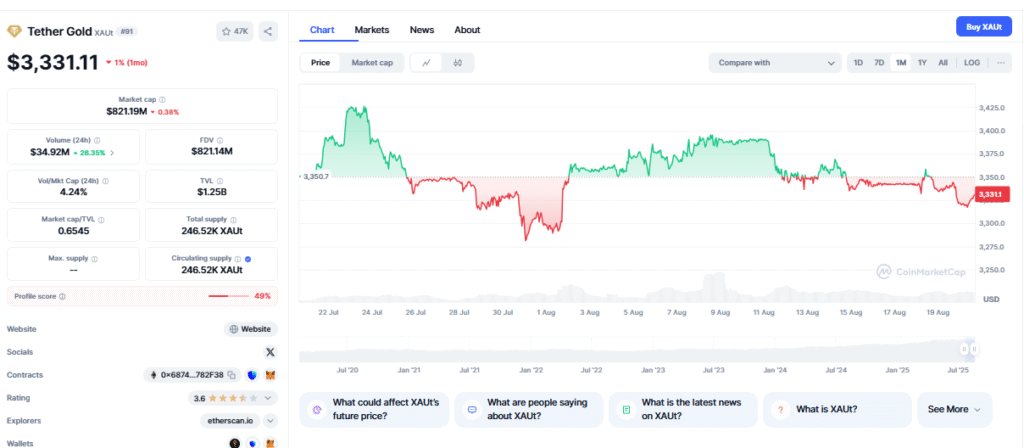
Task: Add Tether Gold to watchlist with star button
Action: click(234, 31)
